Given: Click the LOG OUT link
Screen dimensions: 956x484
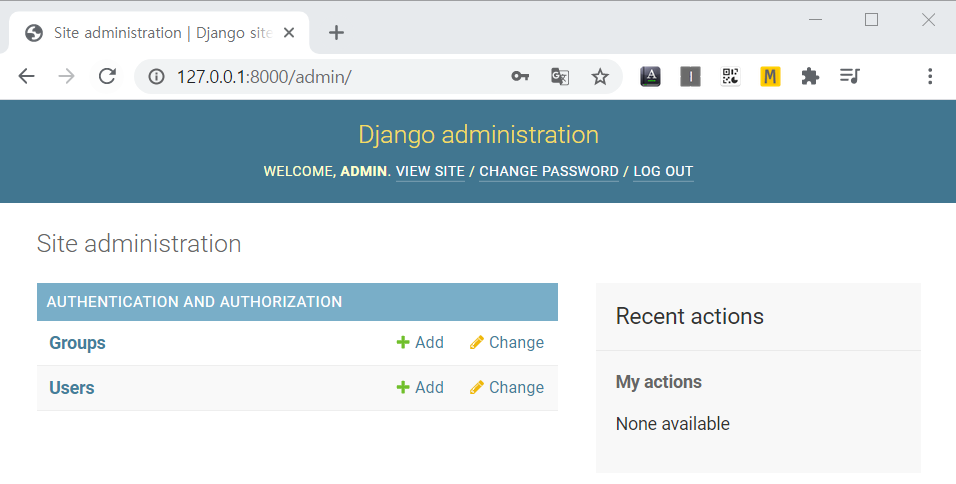Looking at the screenshot, I should pyautogui.click(x=663, y=171).
